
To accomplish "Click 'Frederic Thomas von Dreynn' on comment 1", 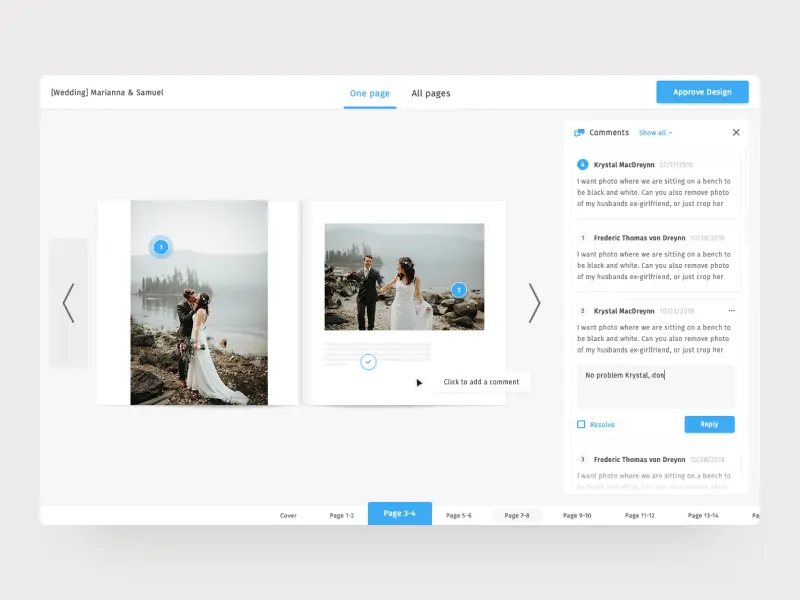I will pos(639,238).
